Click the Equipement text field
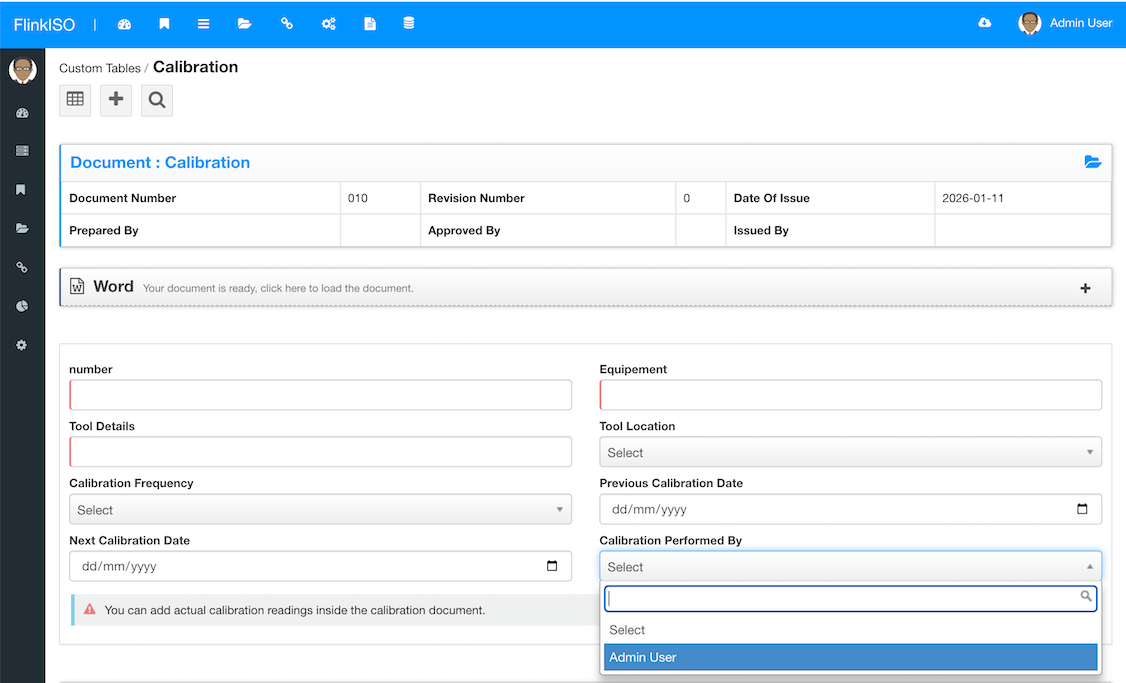This screenshot has height=683, width=1126. pos(850,395)
